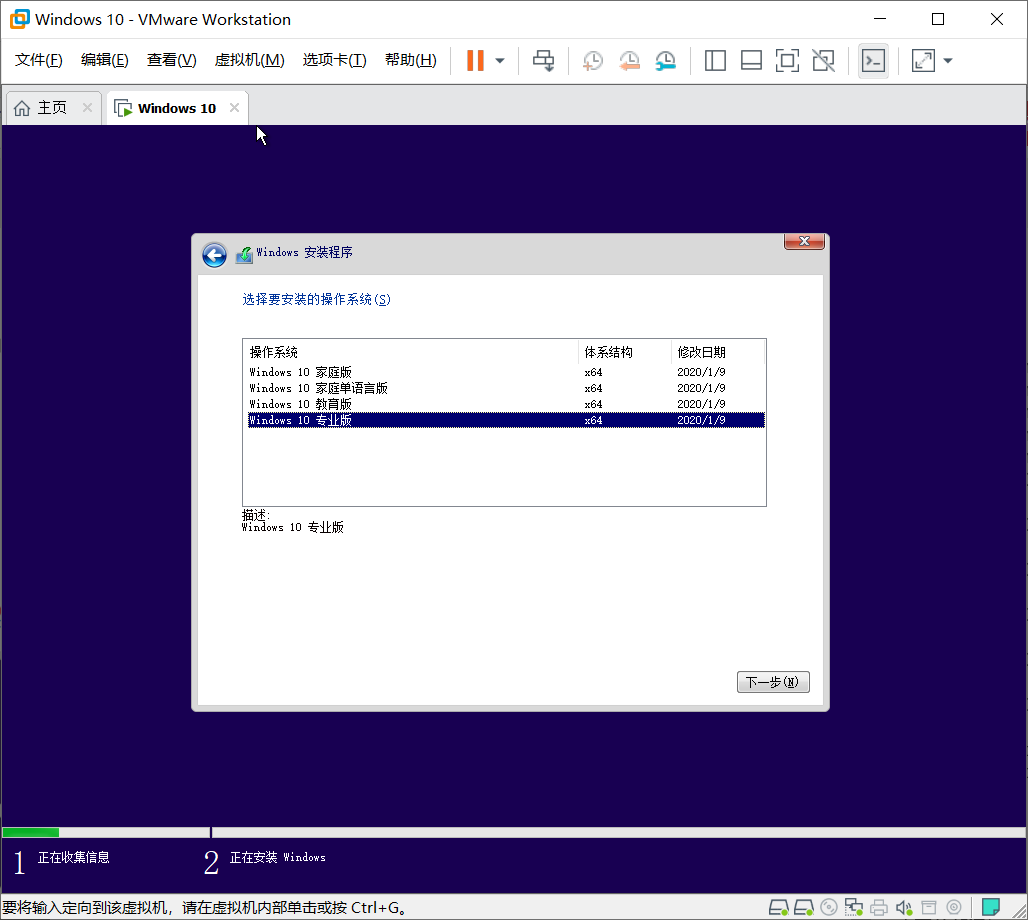The height and width of the screenshot is (920, 1028).
Task: Select the highlighted Windows 10 专业版 row
Action: pos(506,420)
